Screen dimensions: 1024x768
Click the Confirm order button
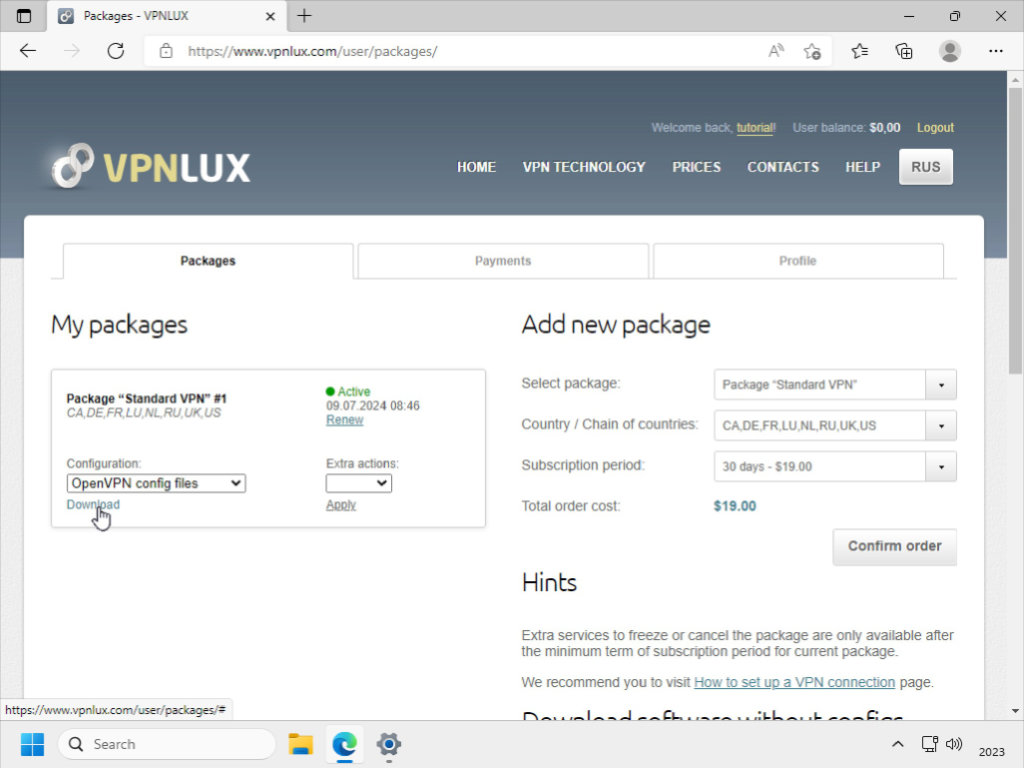pyautogui.click(x=894, y=547)
